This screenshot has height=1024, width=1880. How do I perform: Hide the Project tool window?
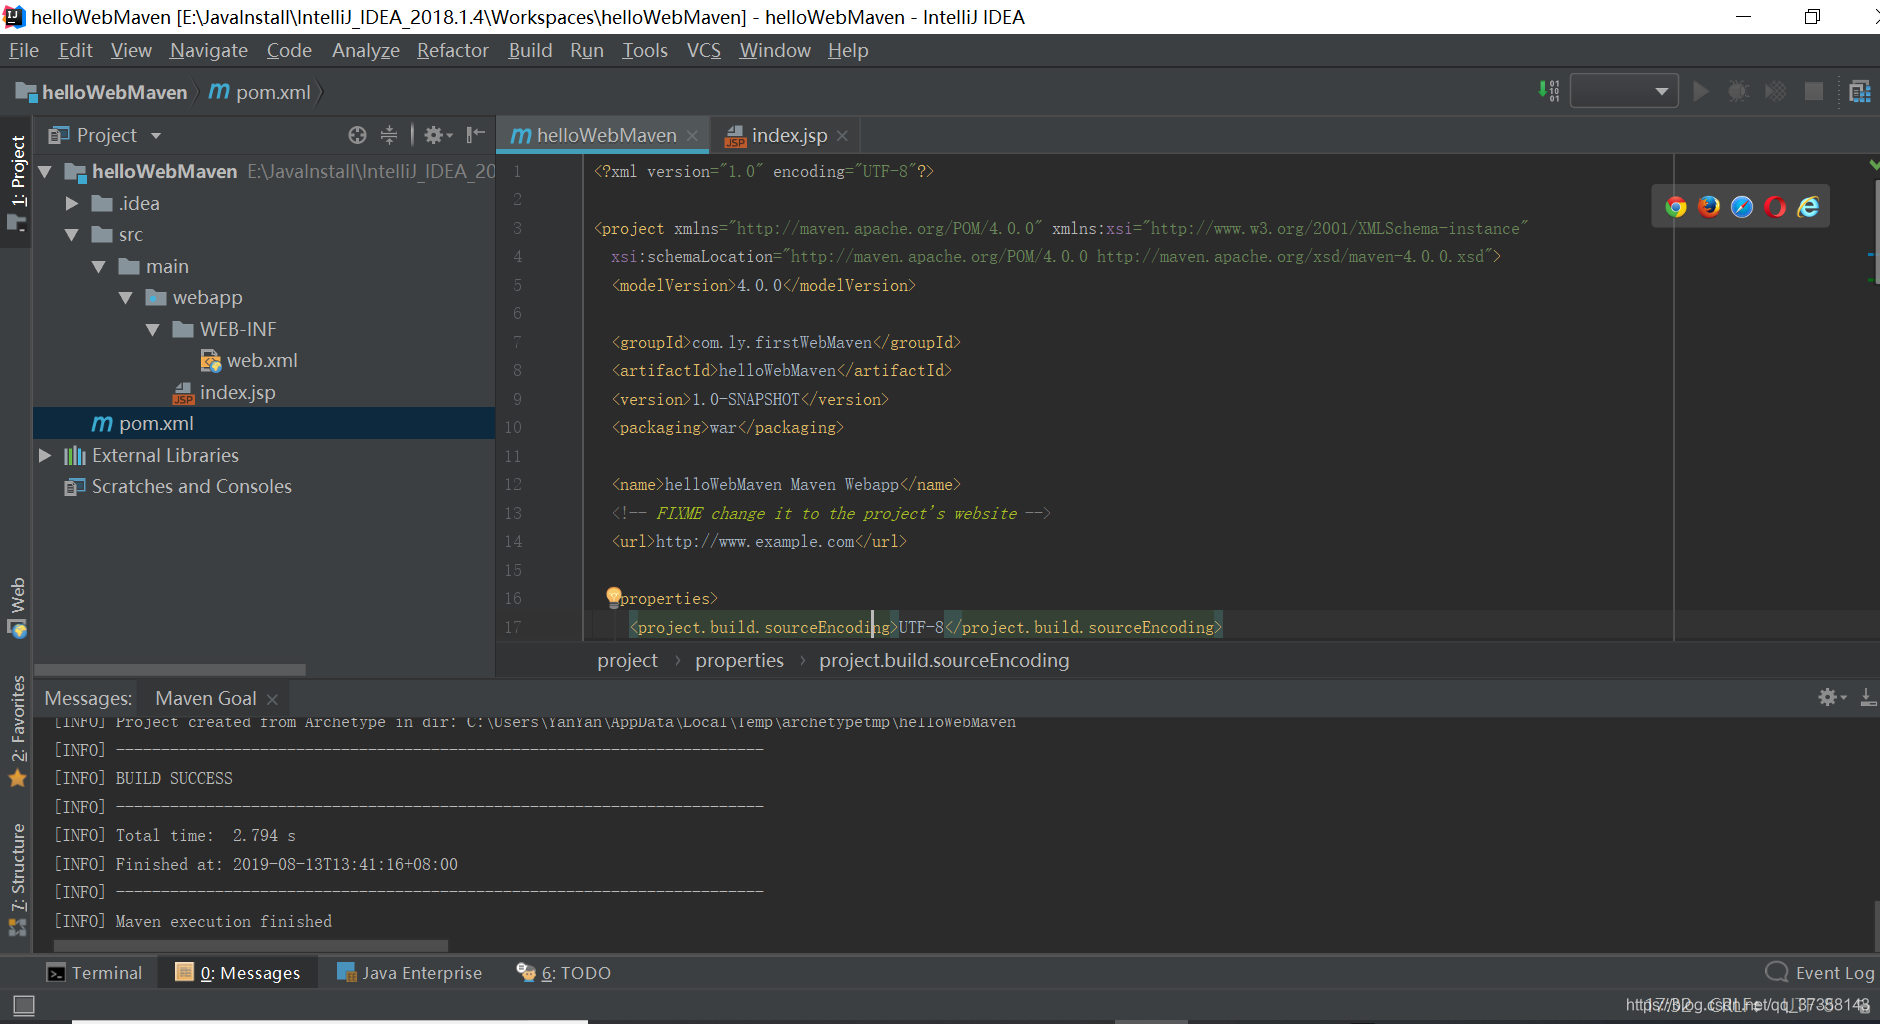point(475,135)
